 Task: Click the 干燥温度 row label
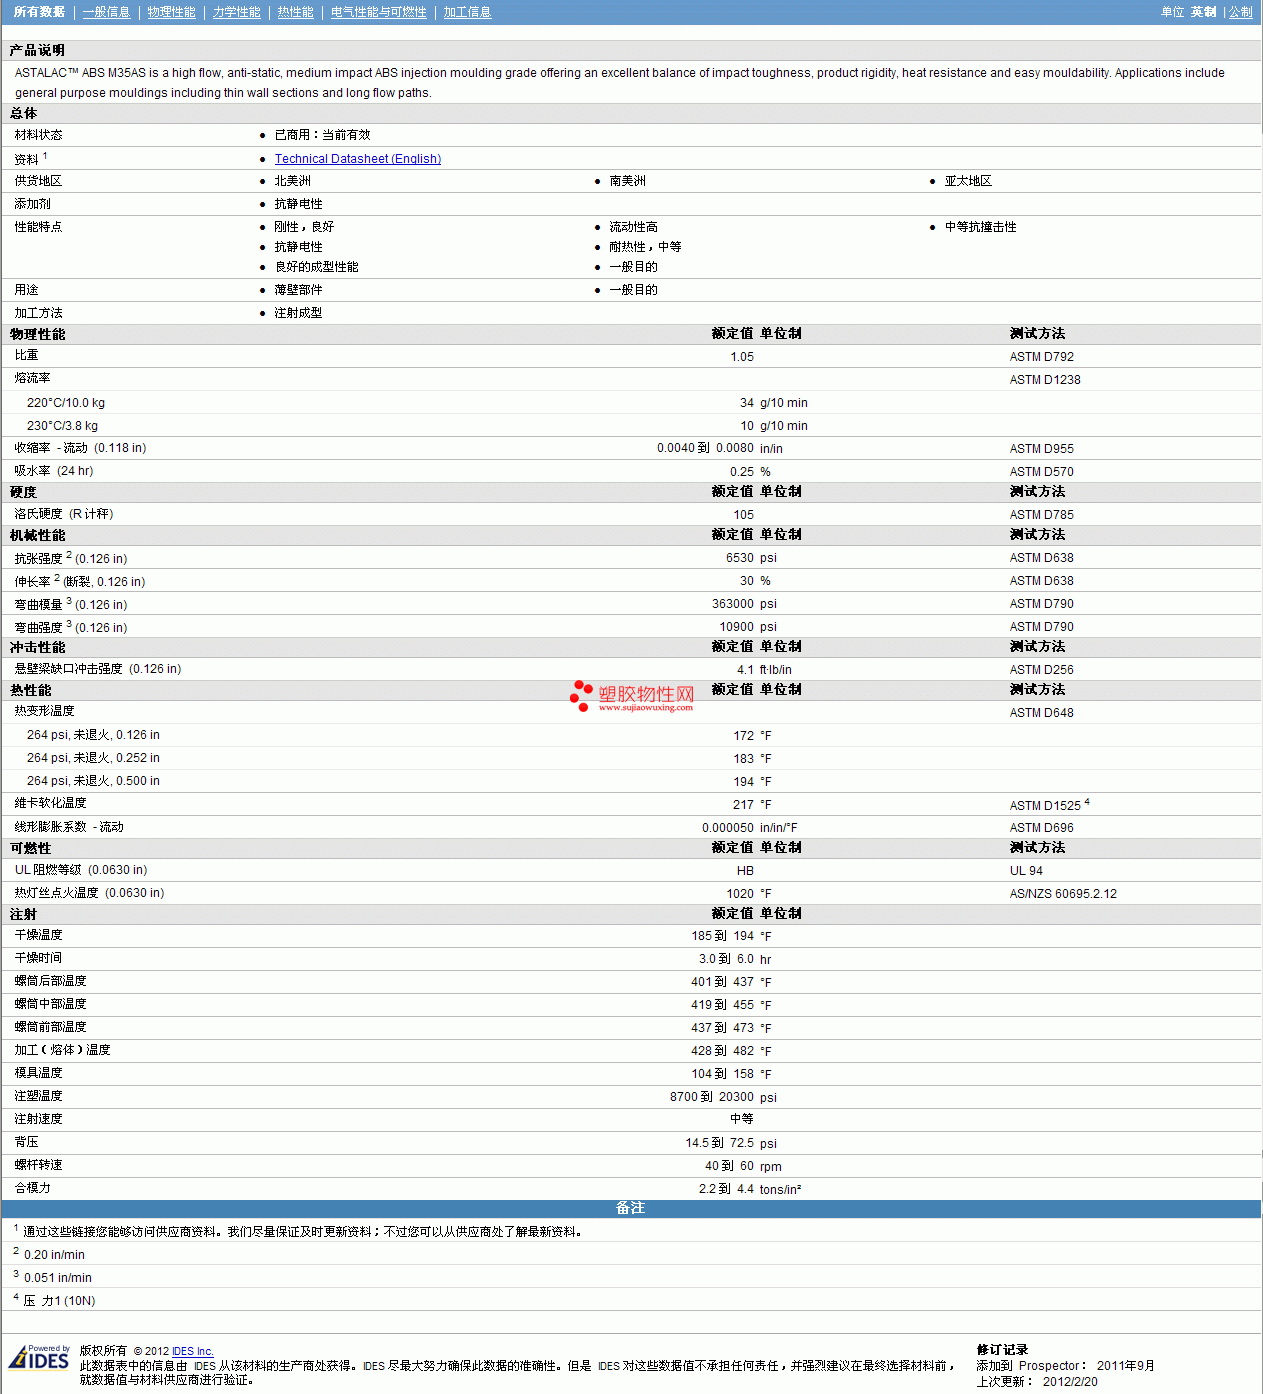tap(38, 935)
